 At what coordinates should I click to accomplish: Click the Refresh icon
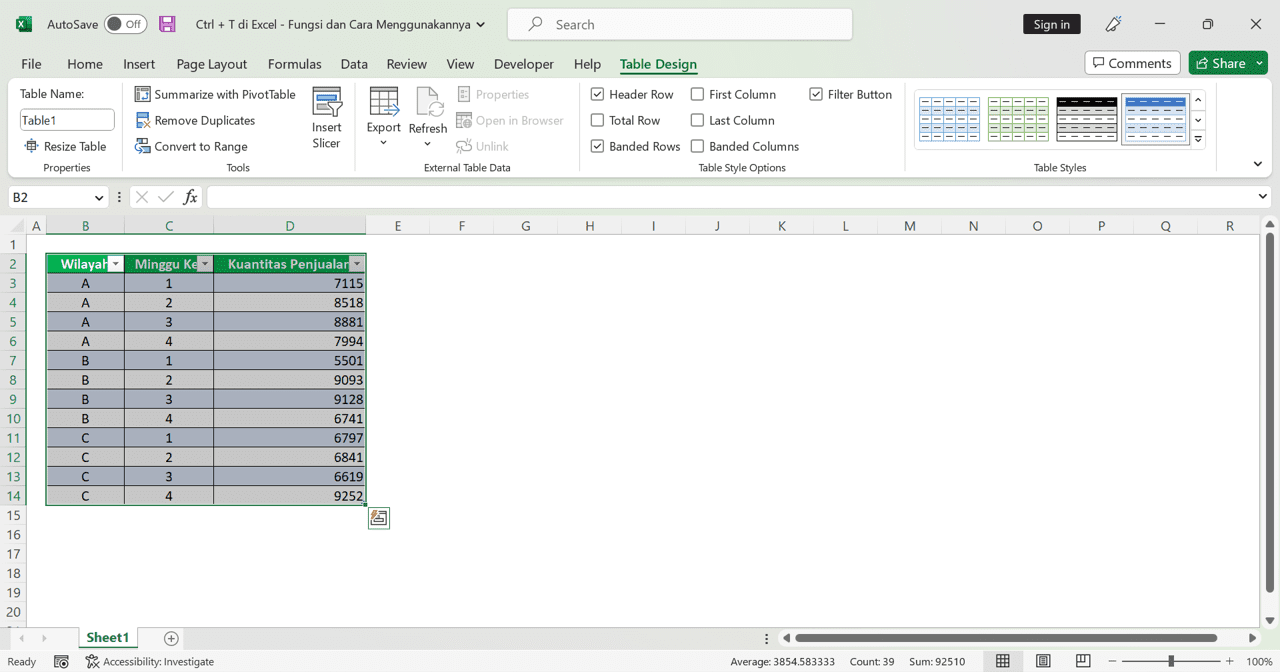point(428,102)
